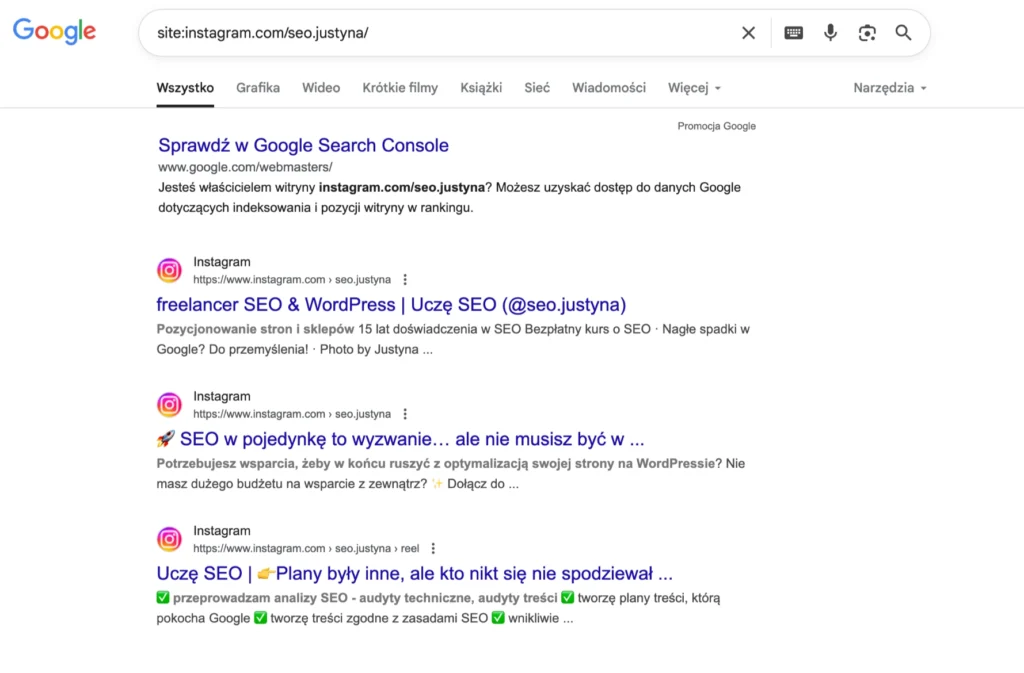Open the on-screen keyboard input tool
This screenshot has height=673, width=1024.
[793, 33]
